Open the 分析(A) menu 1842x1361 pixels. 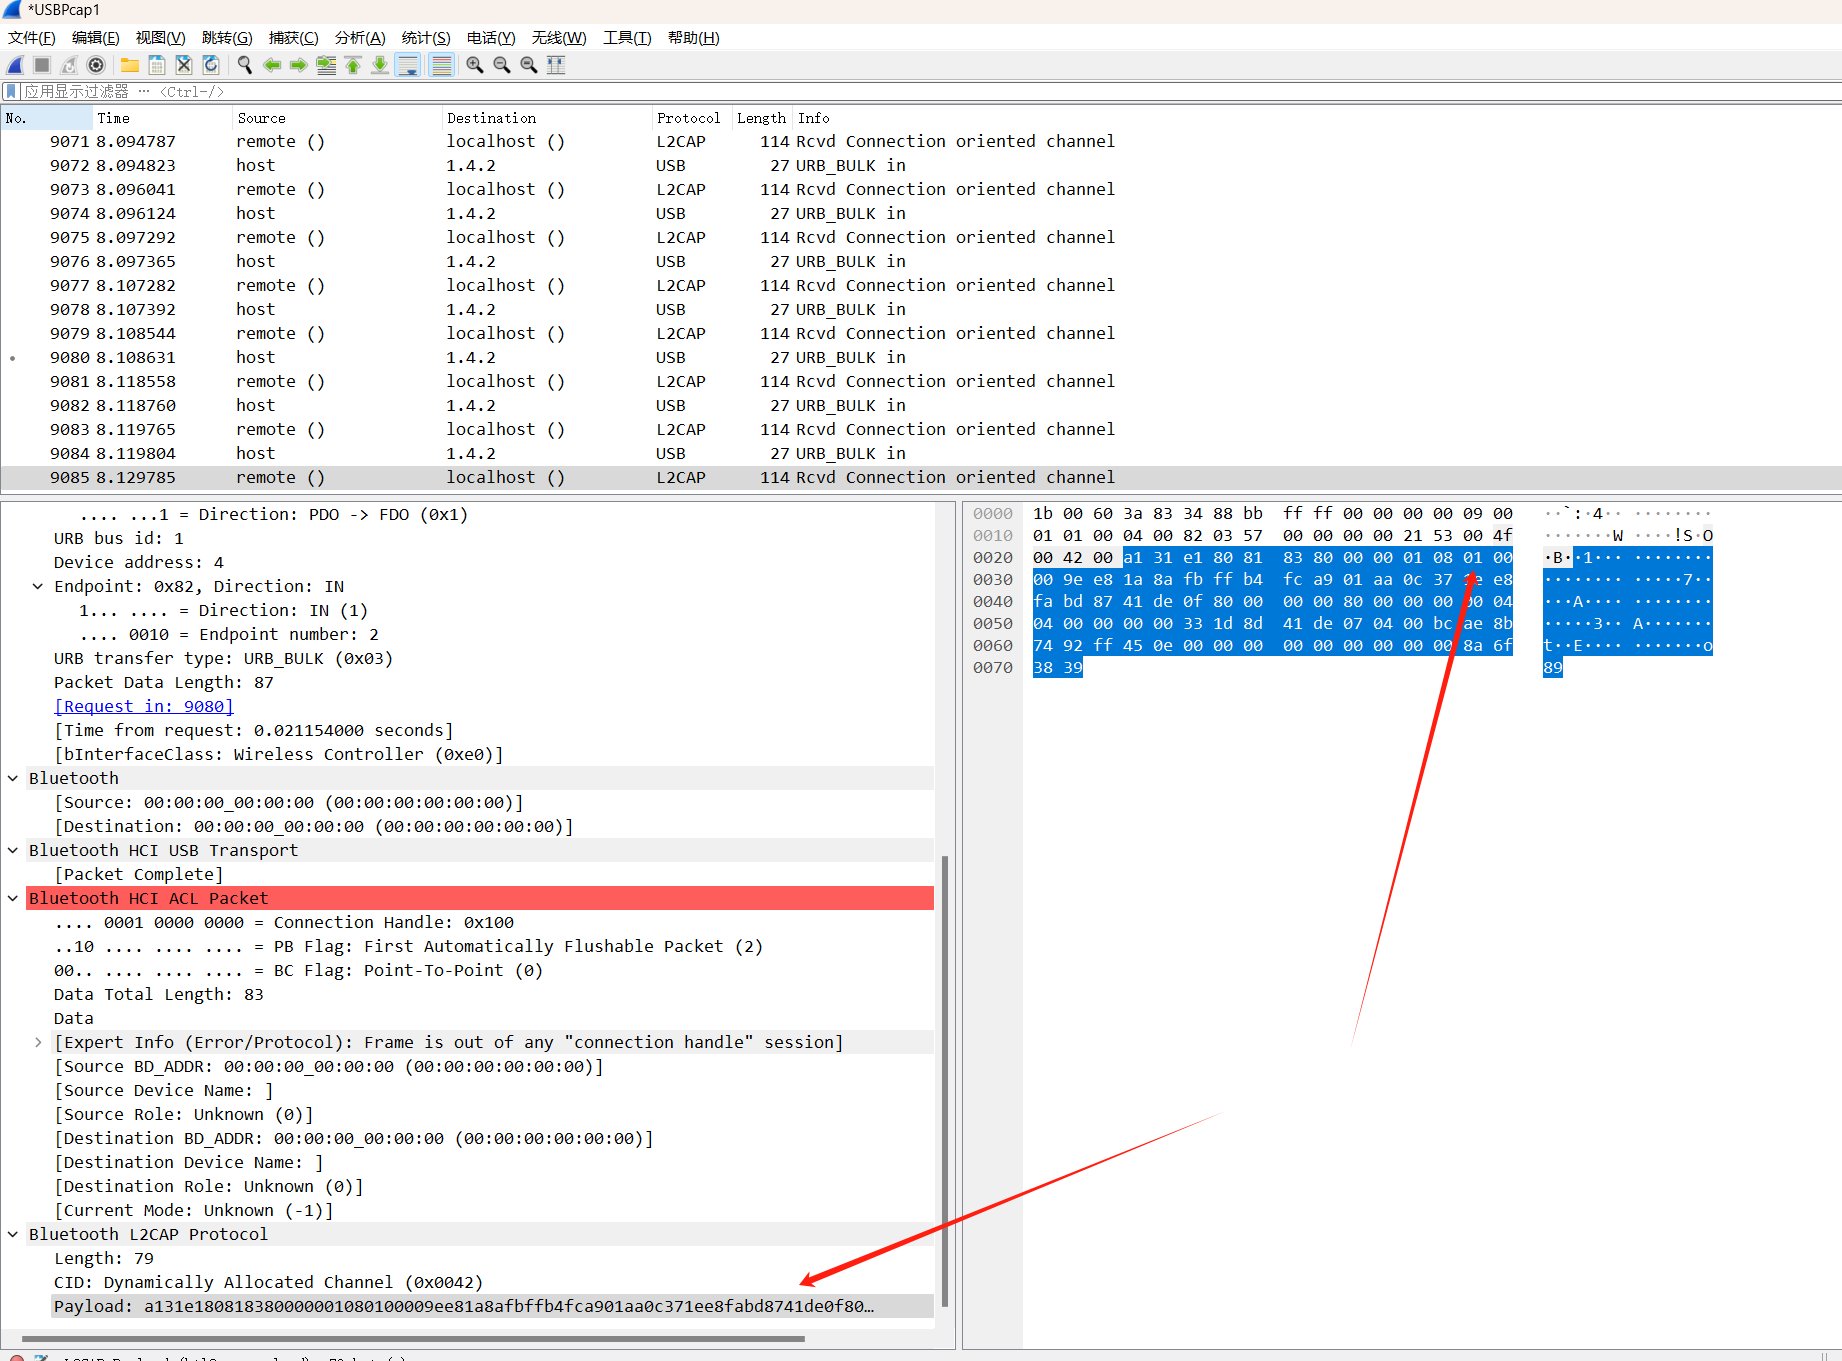tap(360, 38)
